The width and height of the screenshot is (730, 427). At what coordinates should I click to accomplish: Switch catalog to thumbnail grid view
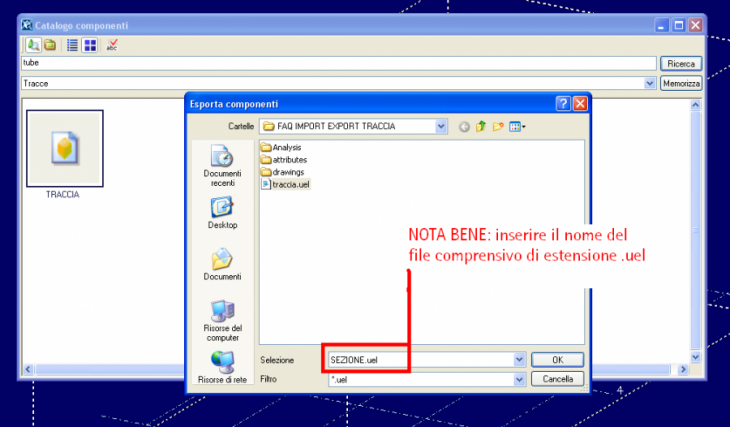pos(90,45)
